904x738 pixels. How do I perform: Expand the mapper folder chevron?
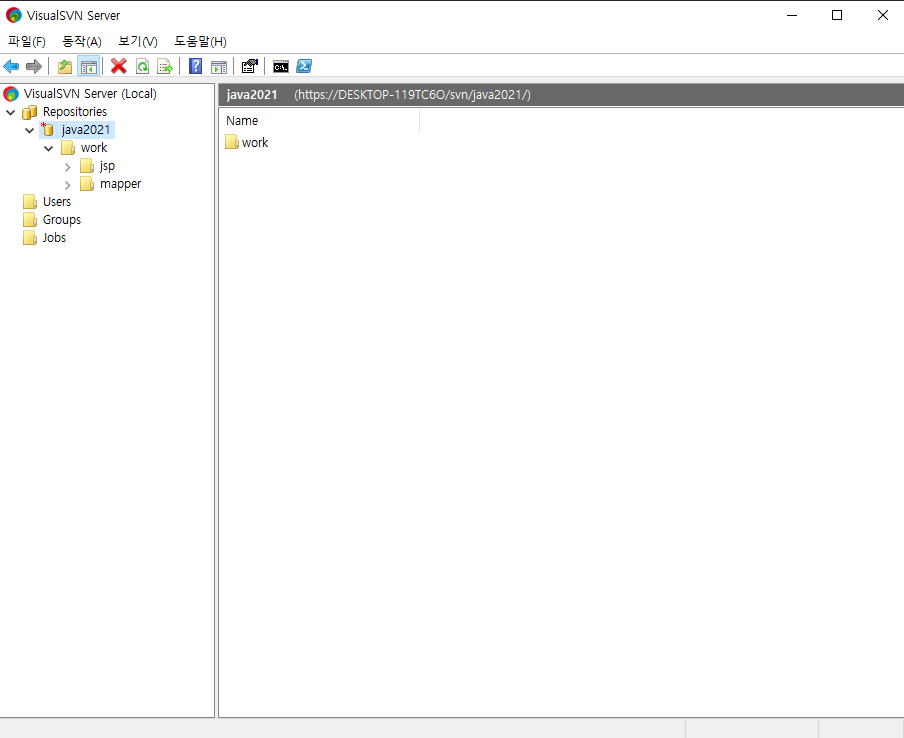pos(67,184)
